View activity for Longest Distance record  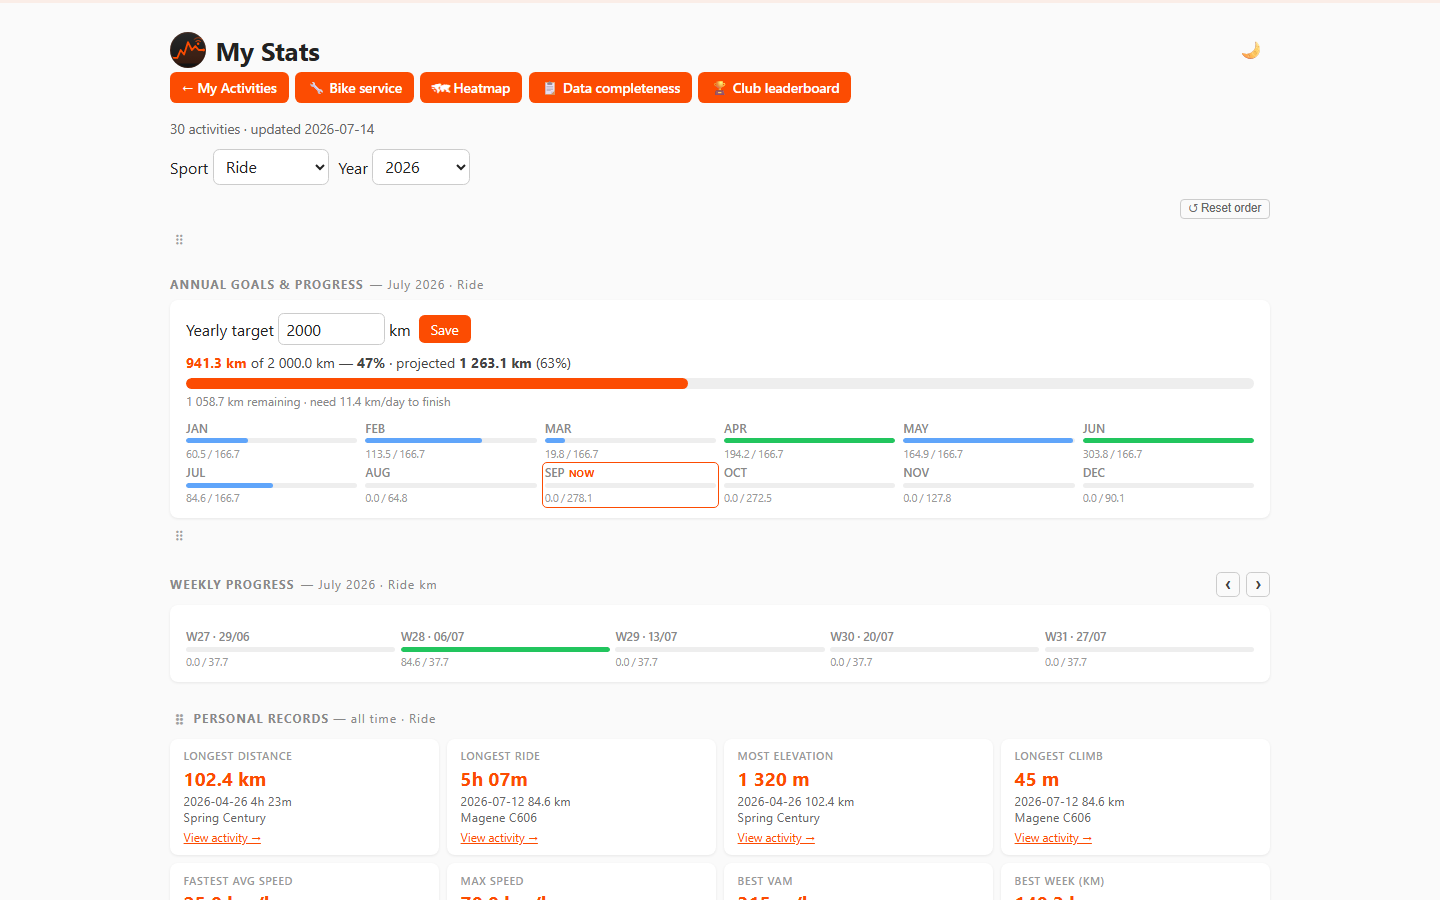[222, 838]
